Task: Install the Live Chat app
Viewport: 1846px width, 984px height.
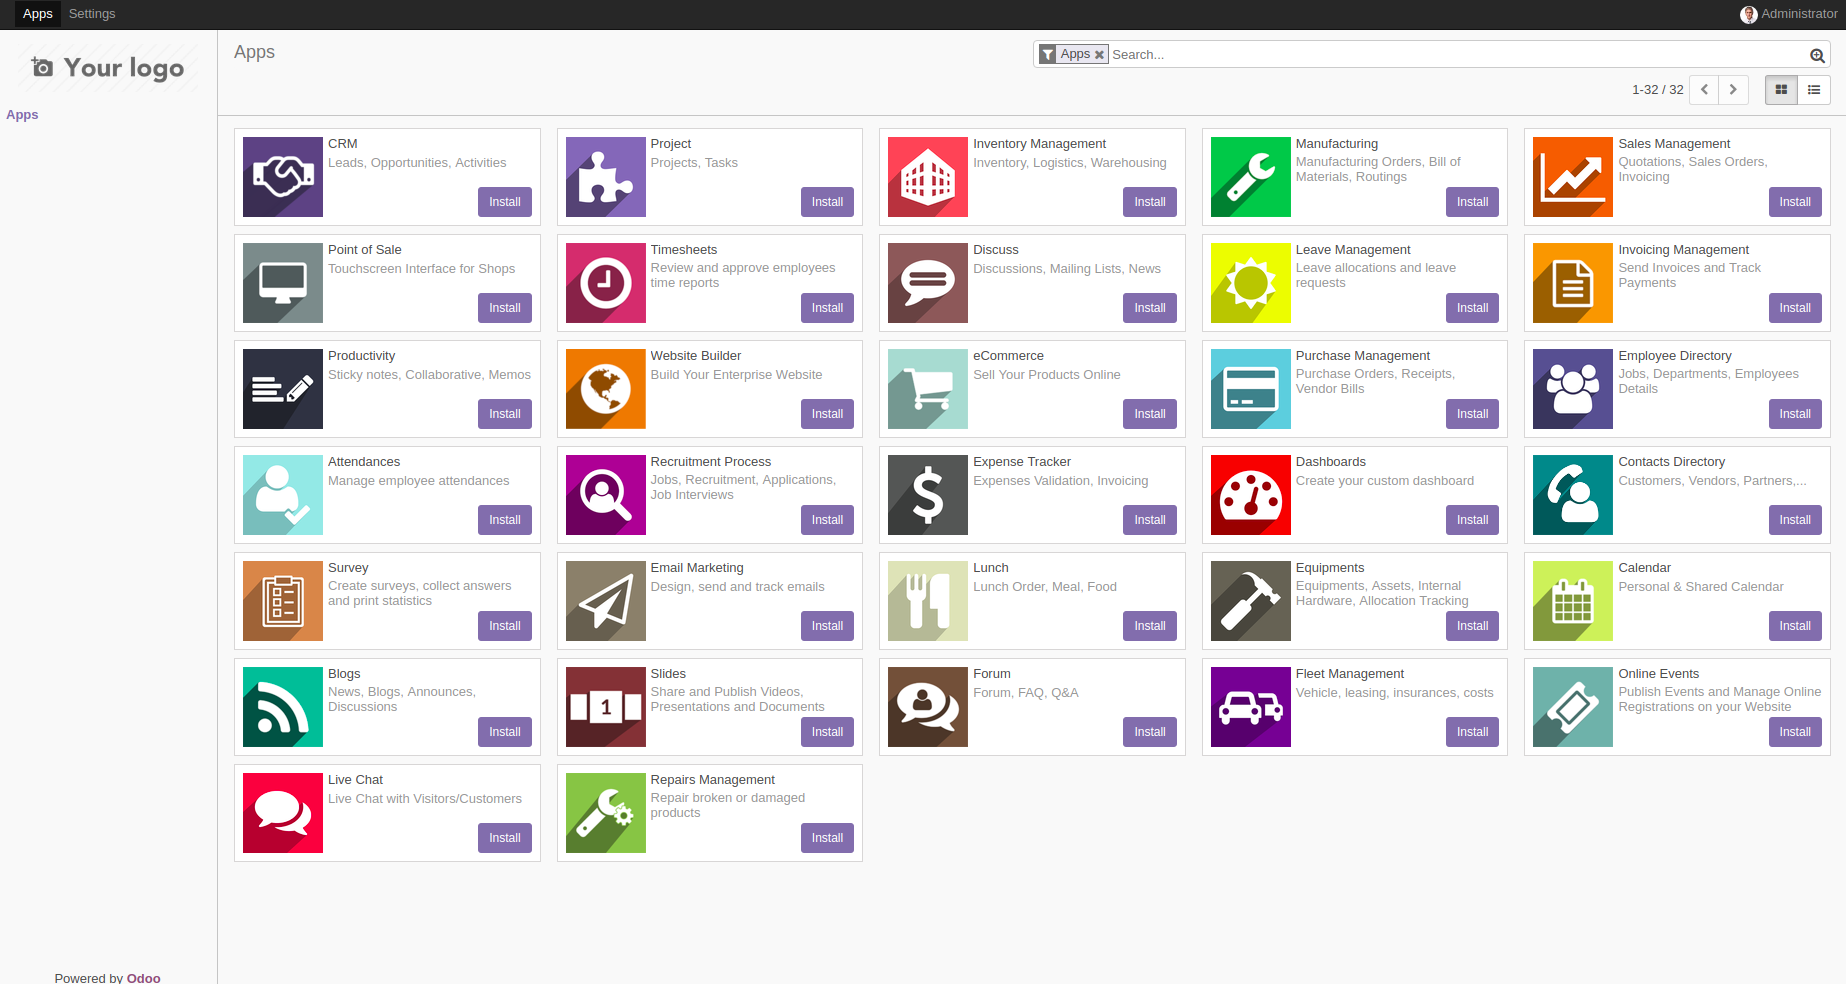Action: (505, 838)
